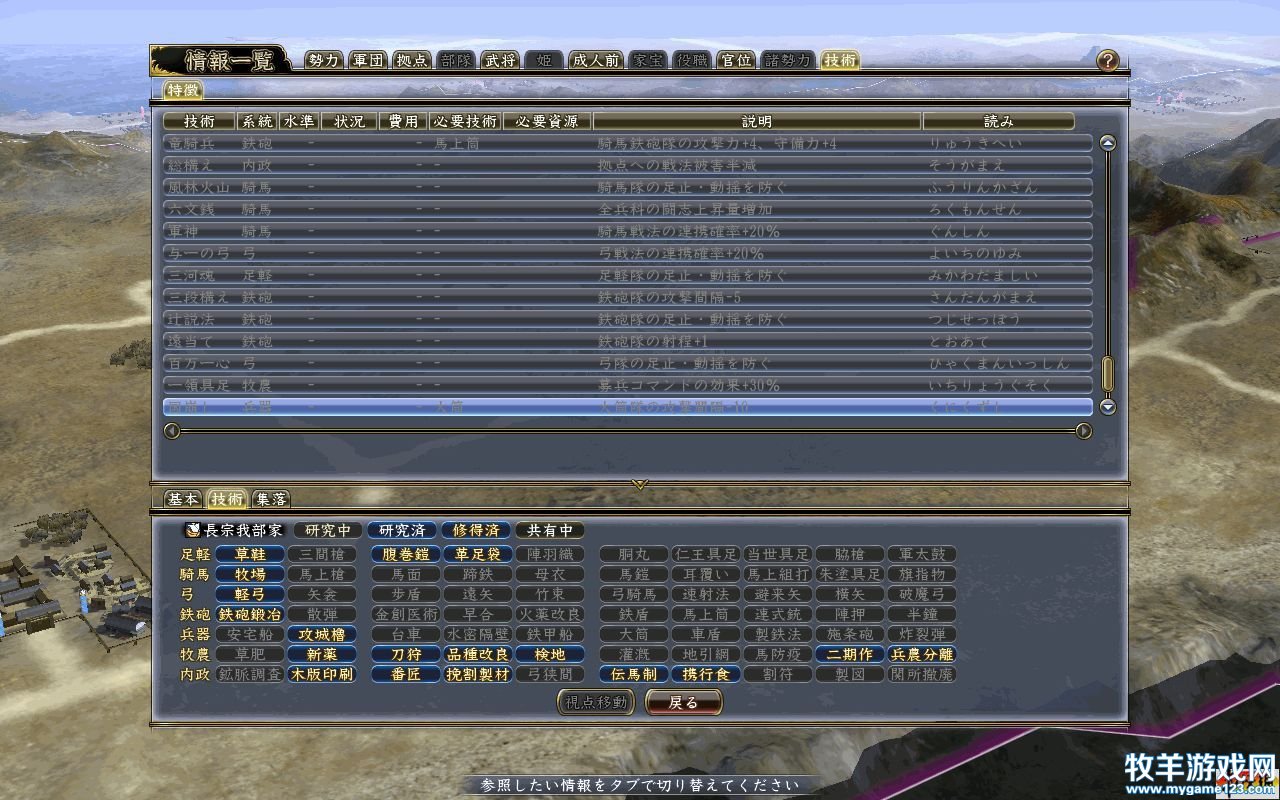Click the 兵農分離 technology button
Viewport: 1280px width, 800px height.
[922, 654]
